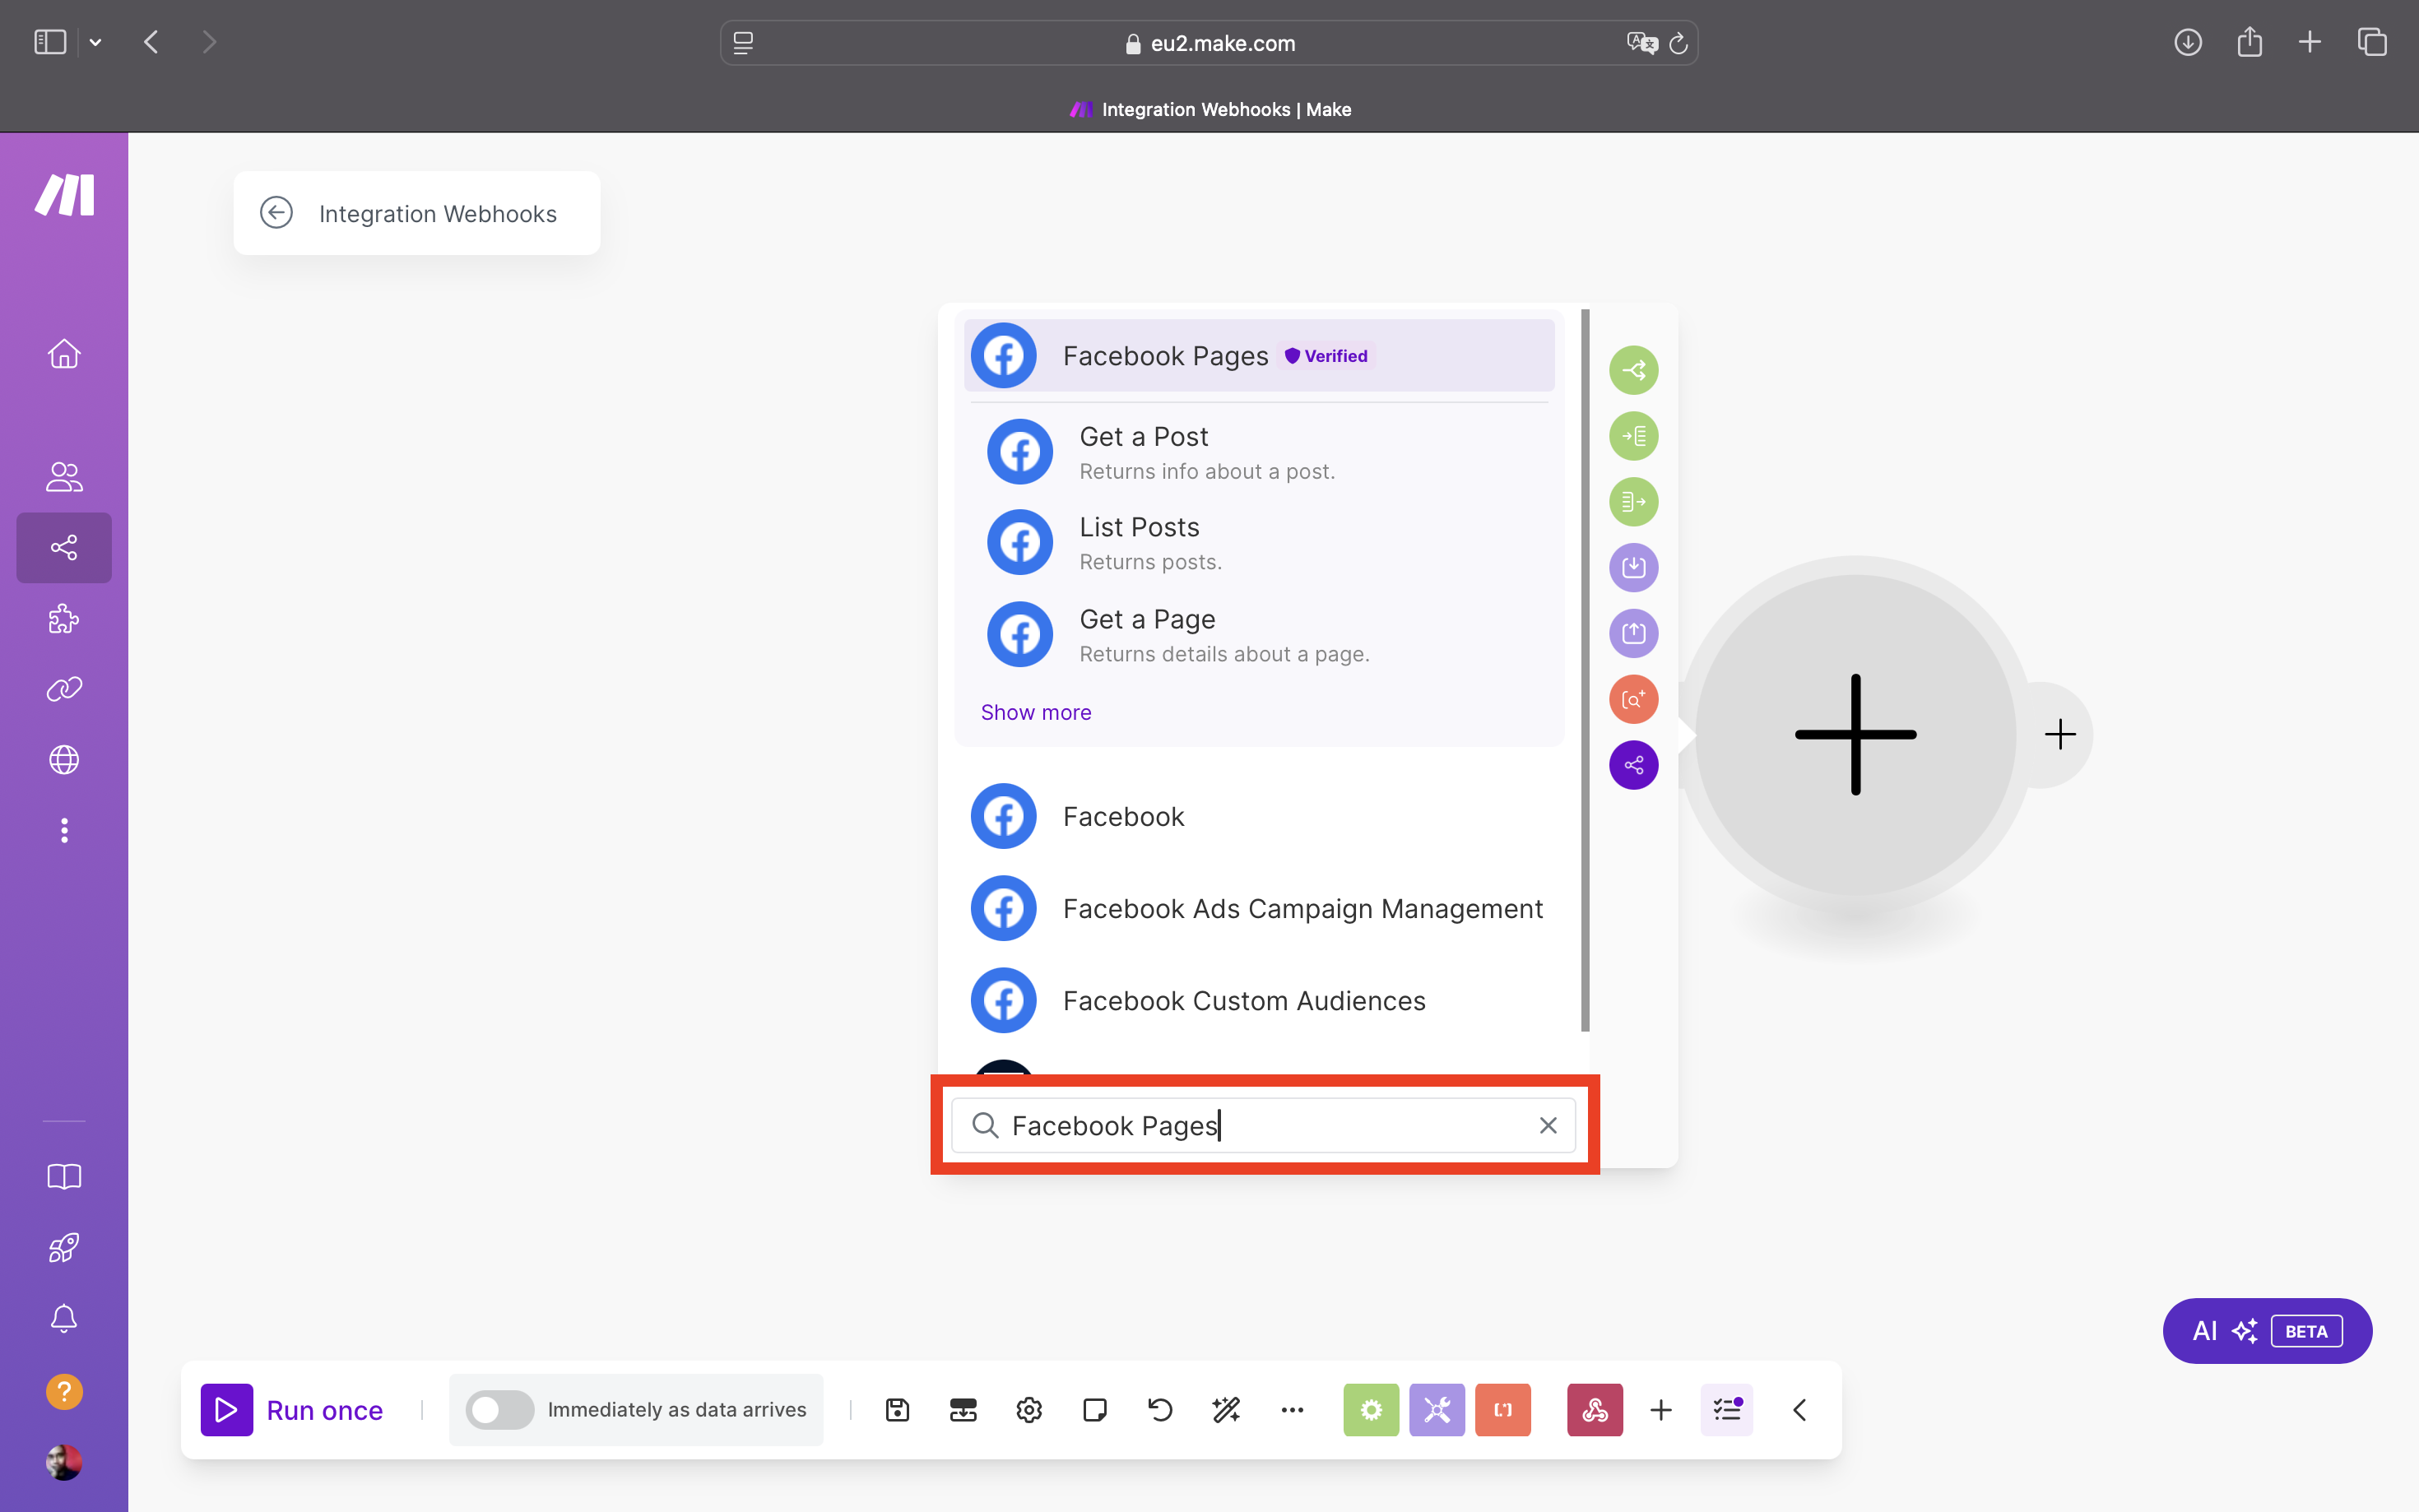The width and height of the screenshot is (2419, 1512).
Task: Open Safari downloads icon
Action: pos(2188,42)
